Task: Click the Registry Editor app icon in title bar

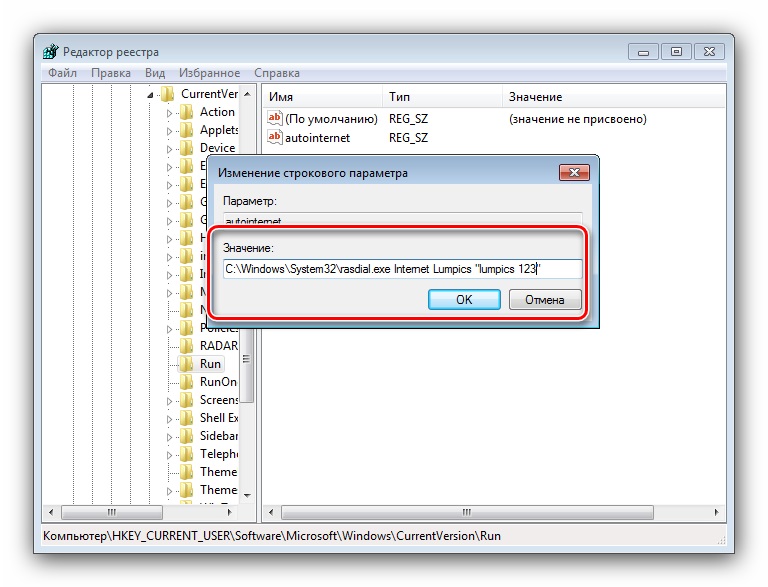Action: click(x=50, y=51)
